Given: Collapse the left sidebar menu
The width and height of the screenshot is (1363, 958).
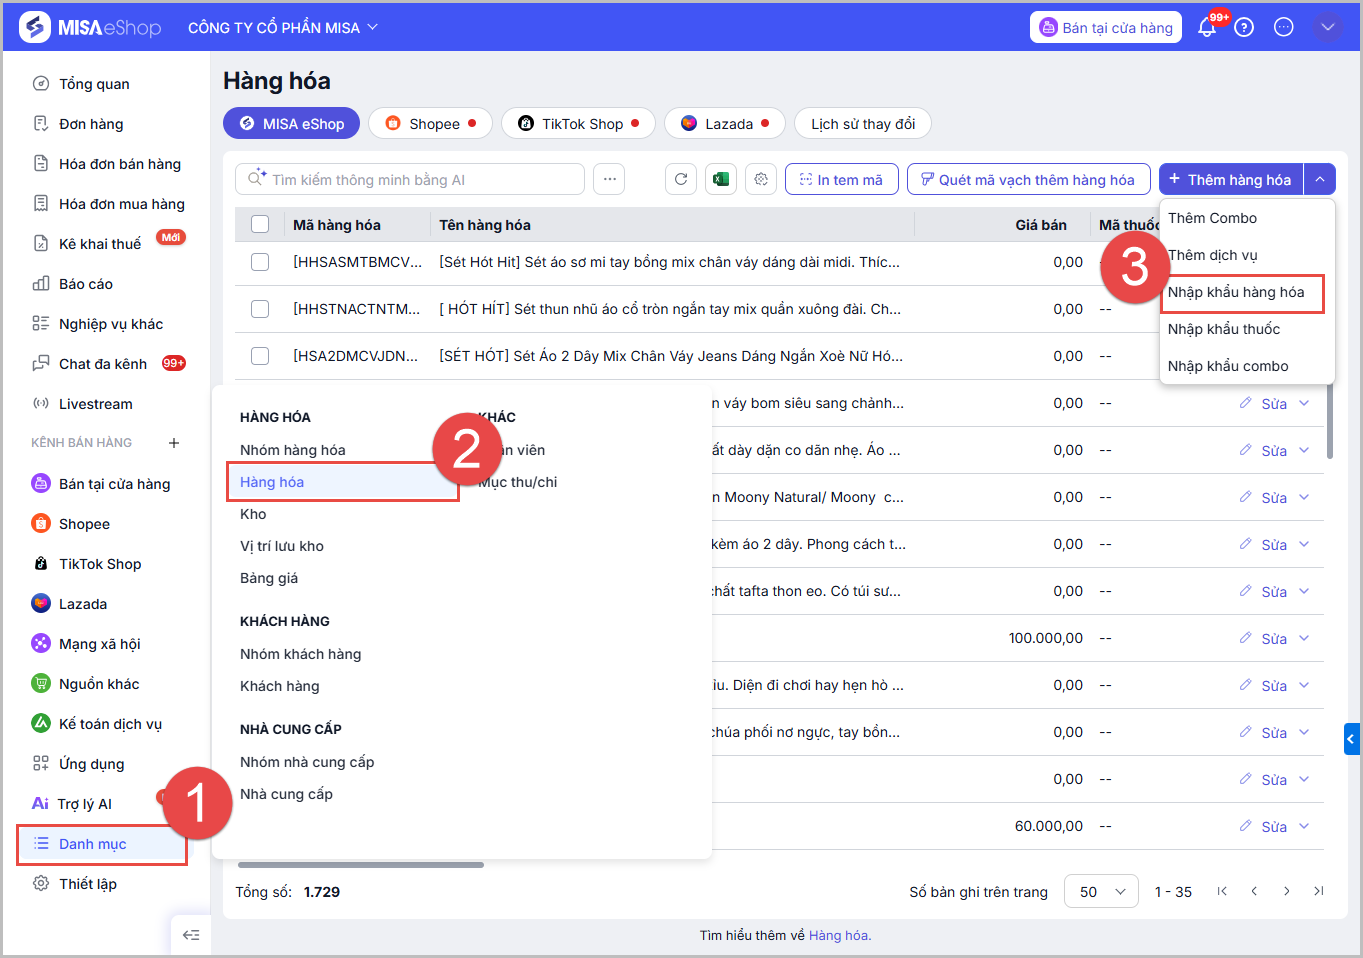Looking at the screenshot, I should tap(191, 935).
